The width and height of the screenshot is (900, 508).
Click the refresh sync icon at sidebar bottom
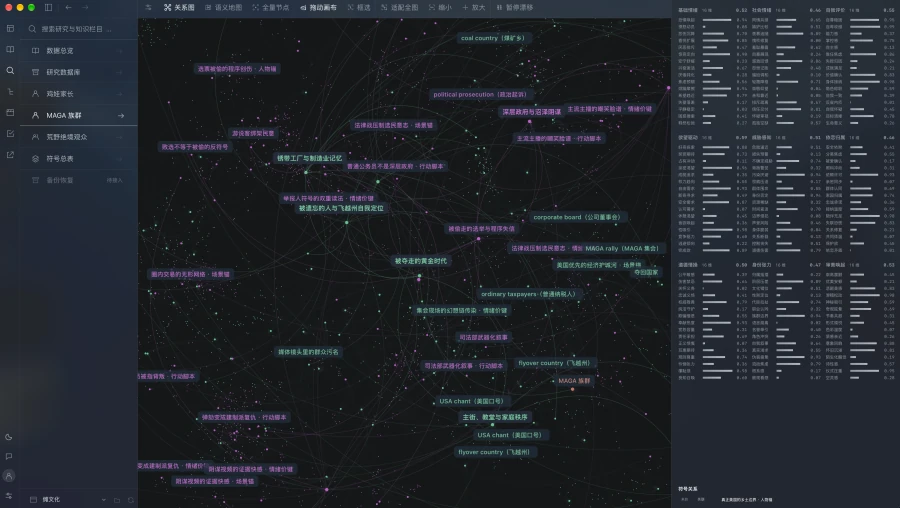point(131,500)
